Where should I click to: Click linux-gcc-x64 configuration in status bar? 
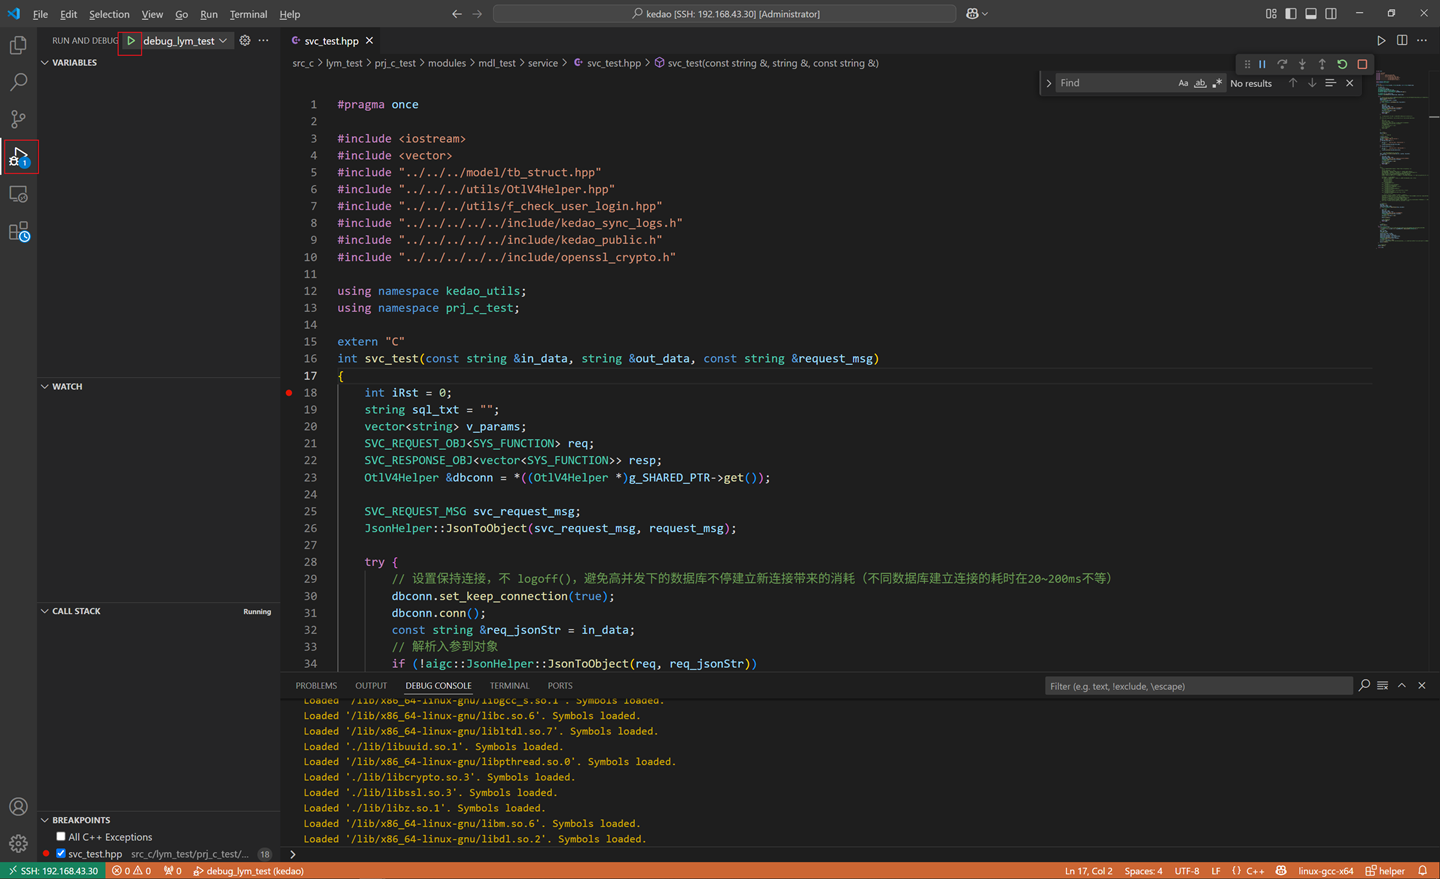click(x=1325, y=871)
